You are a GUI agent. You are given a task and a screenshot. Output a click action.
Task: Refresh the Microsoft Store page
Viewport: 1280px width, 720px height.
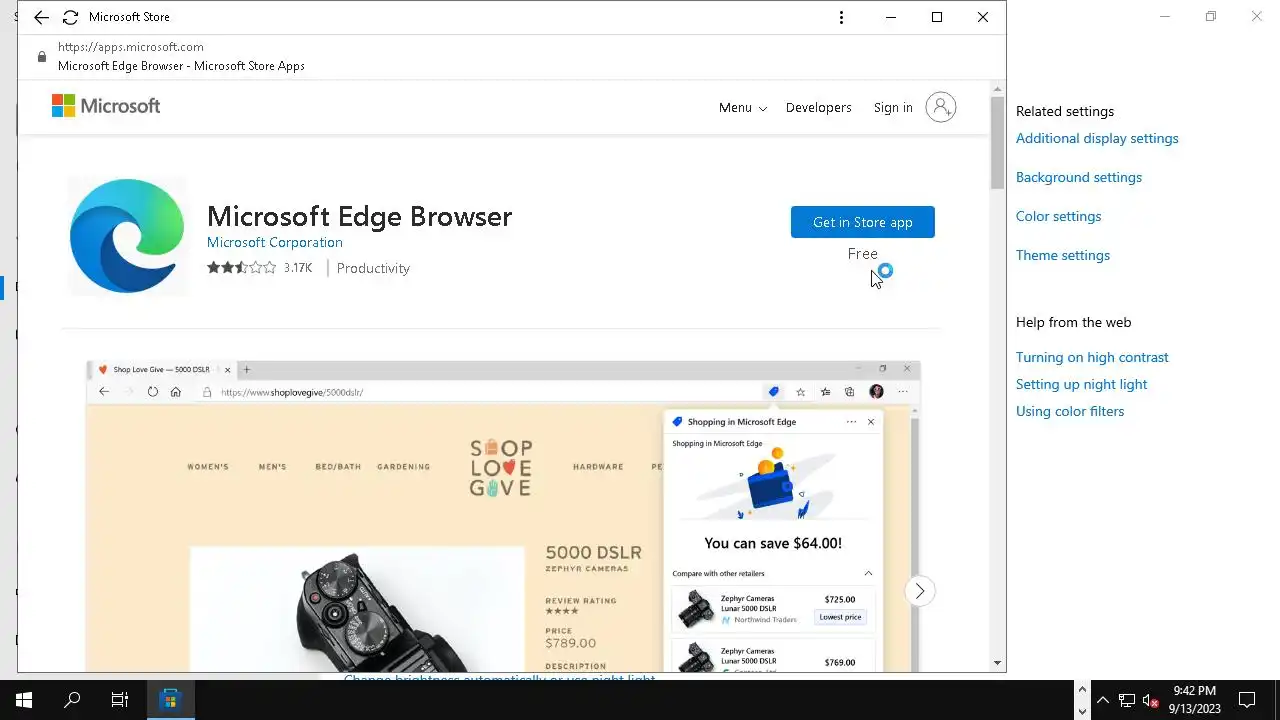click(70, 17)
